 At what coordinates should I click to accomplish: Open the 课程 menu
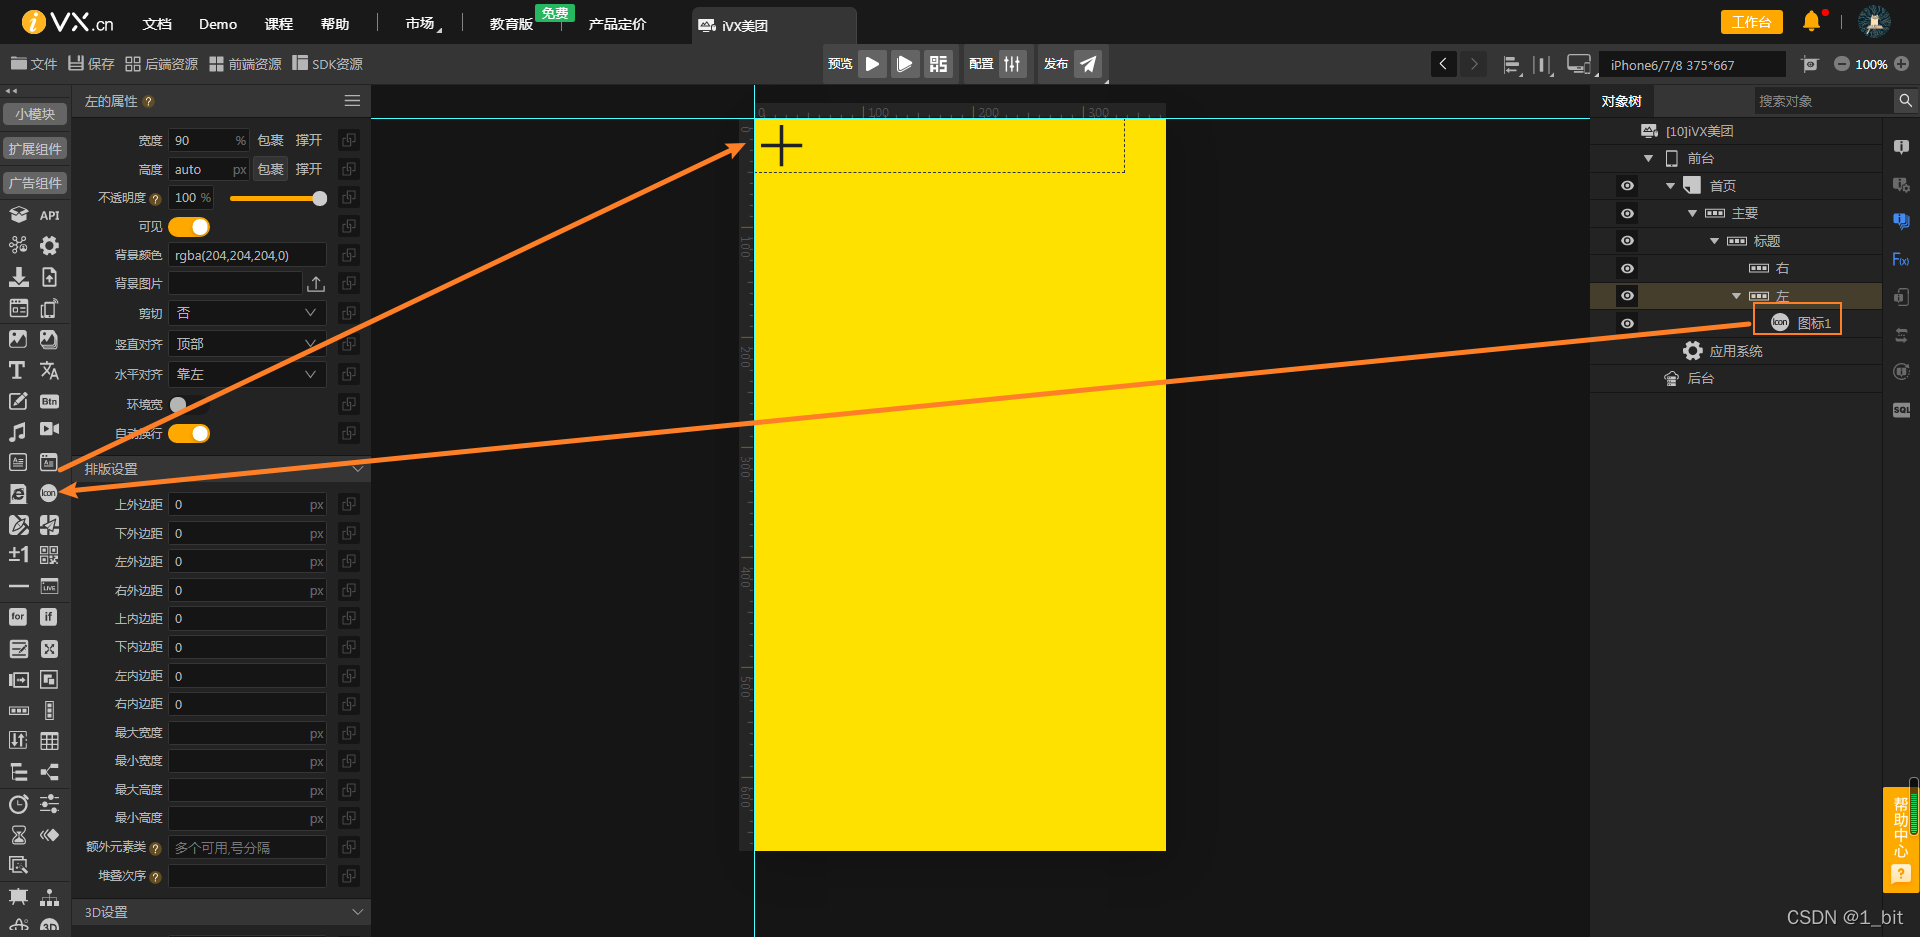pos(278,24)
